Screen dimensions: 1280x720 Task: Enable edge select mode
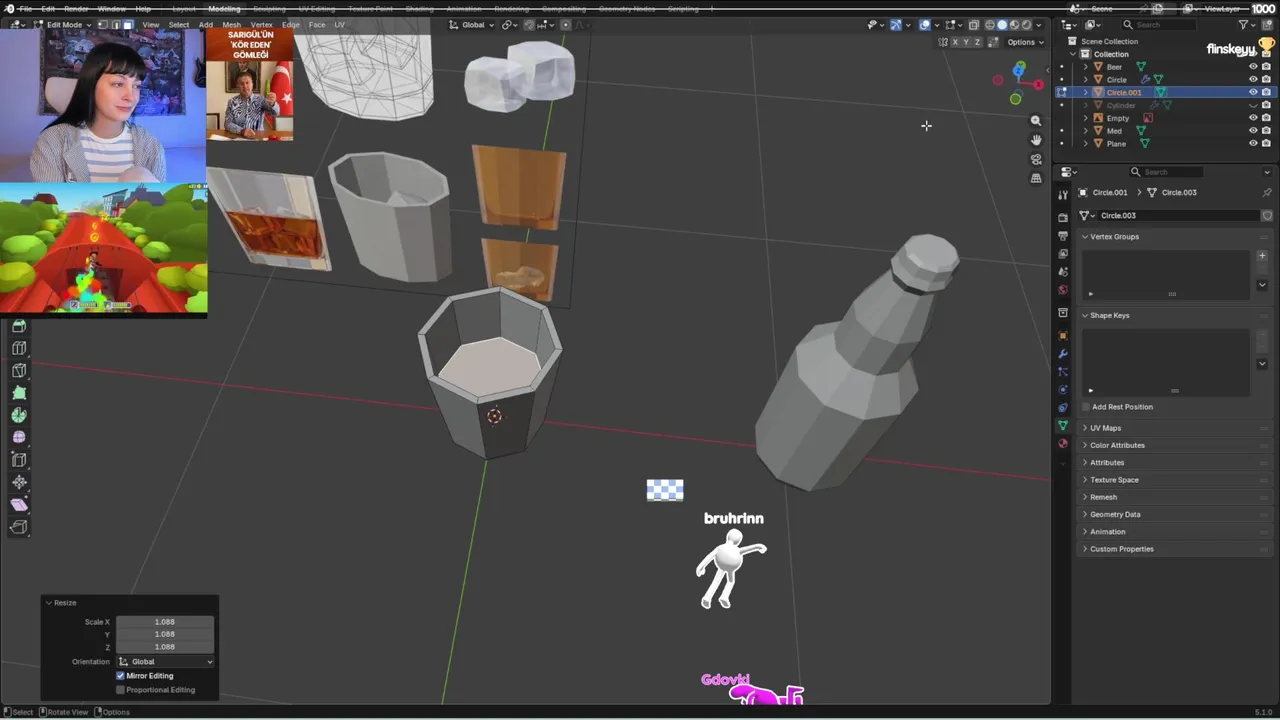click(x=115, y=24)
